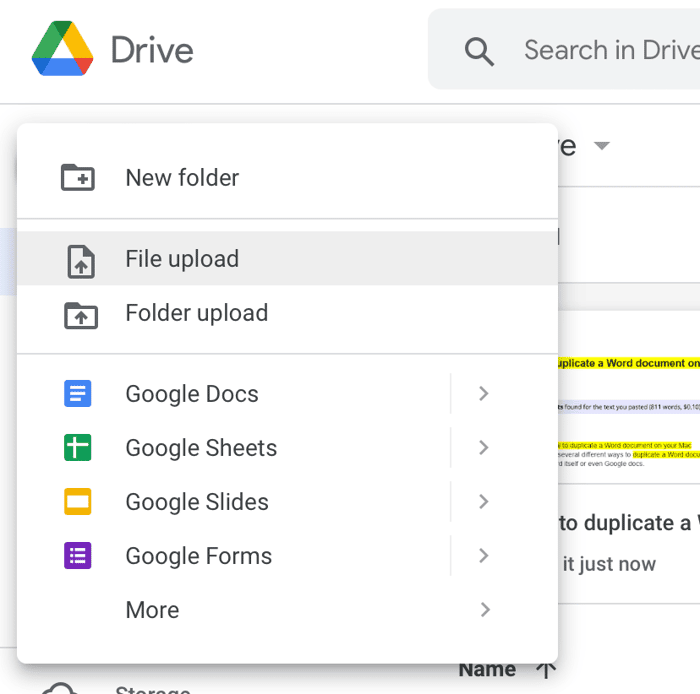The image size is (700, 694).
Task: Click the New folder icon
Action: click(x=78, y=178)
